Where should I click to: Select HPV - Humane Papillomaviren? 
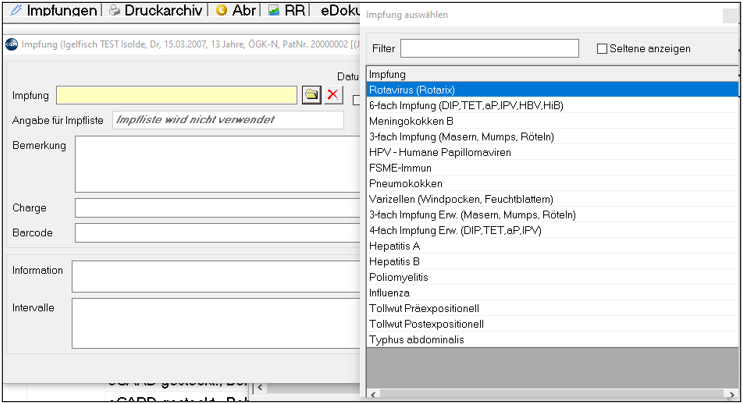[553, 152]
